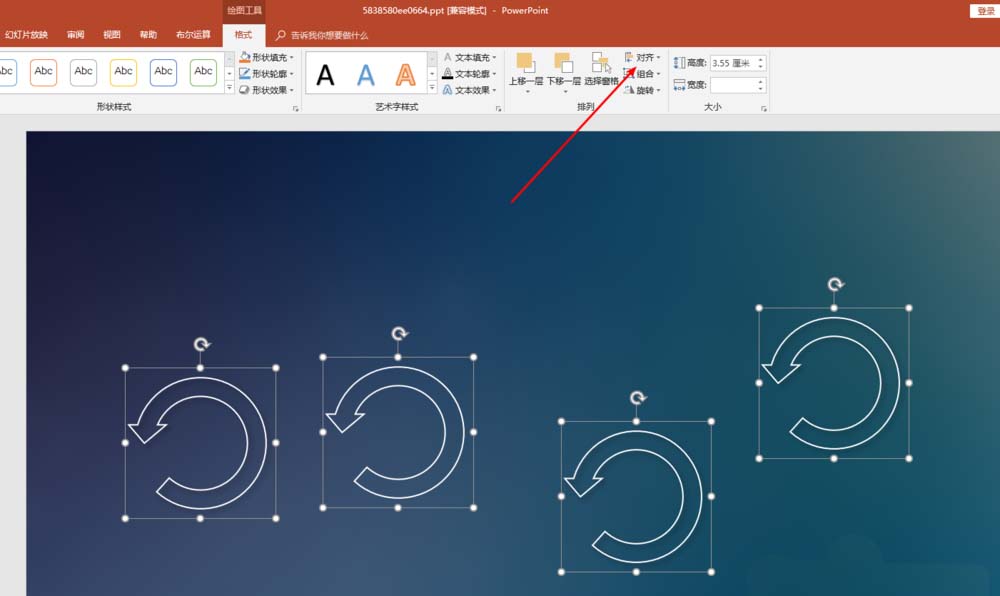The height and width of the screenshot is (596, 1000).
Task: Open the 幻灯片放映 ribbon tab
Action: tap(26, 34)
